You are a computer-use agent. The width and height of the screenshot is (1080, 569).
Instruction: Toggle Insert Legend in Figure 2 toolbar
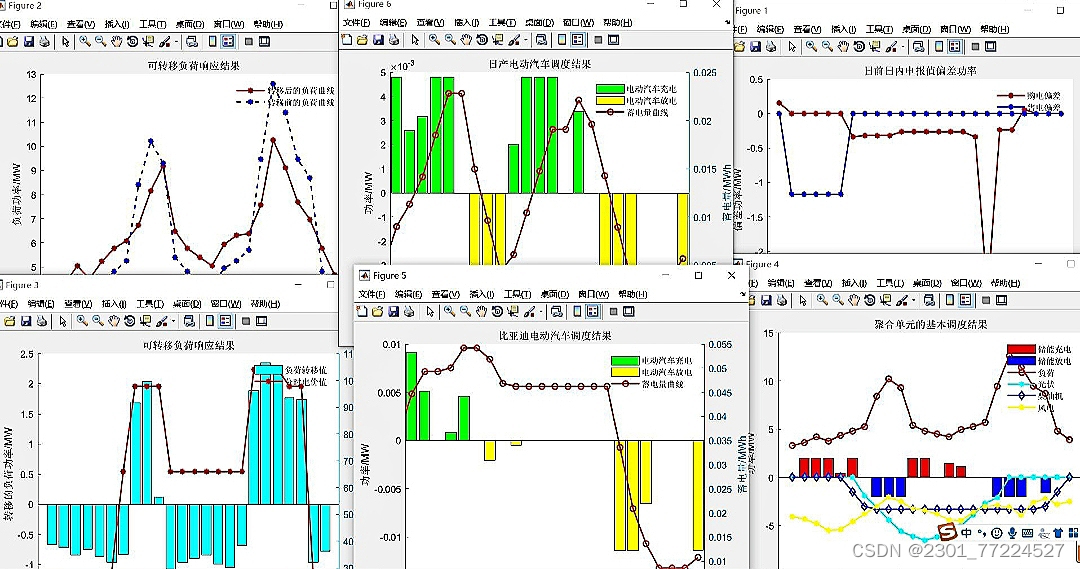(227, 41)
